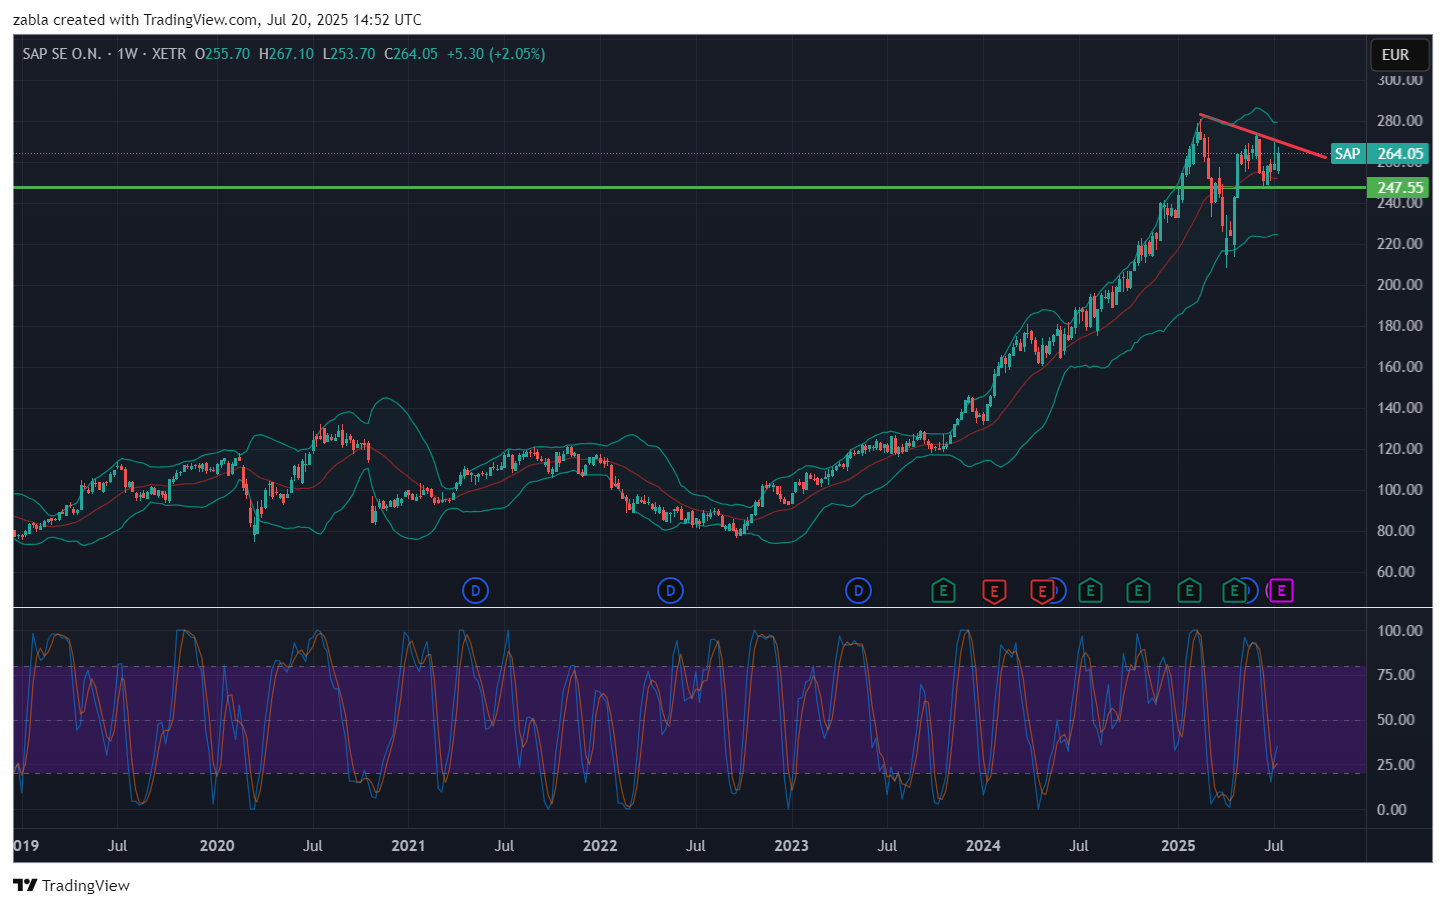Viewport: 1446px width, 907px height.
Task: Open the second red earnings marker in spring 2024
Action: pos(1042,591)
